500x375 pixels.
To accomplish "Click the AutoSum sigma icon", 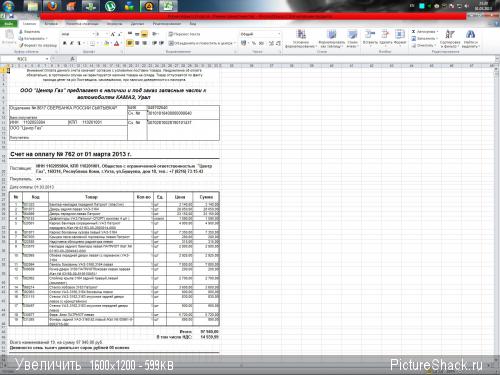I will tap(414, 32).
